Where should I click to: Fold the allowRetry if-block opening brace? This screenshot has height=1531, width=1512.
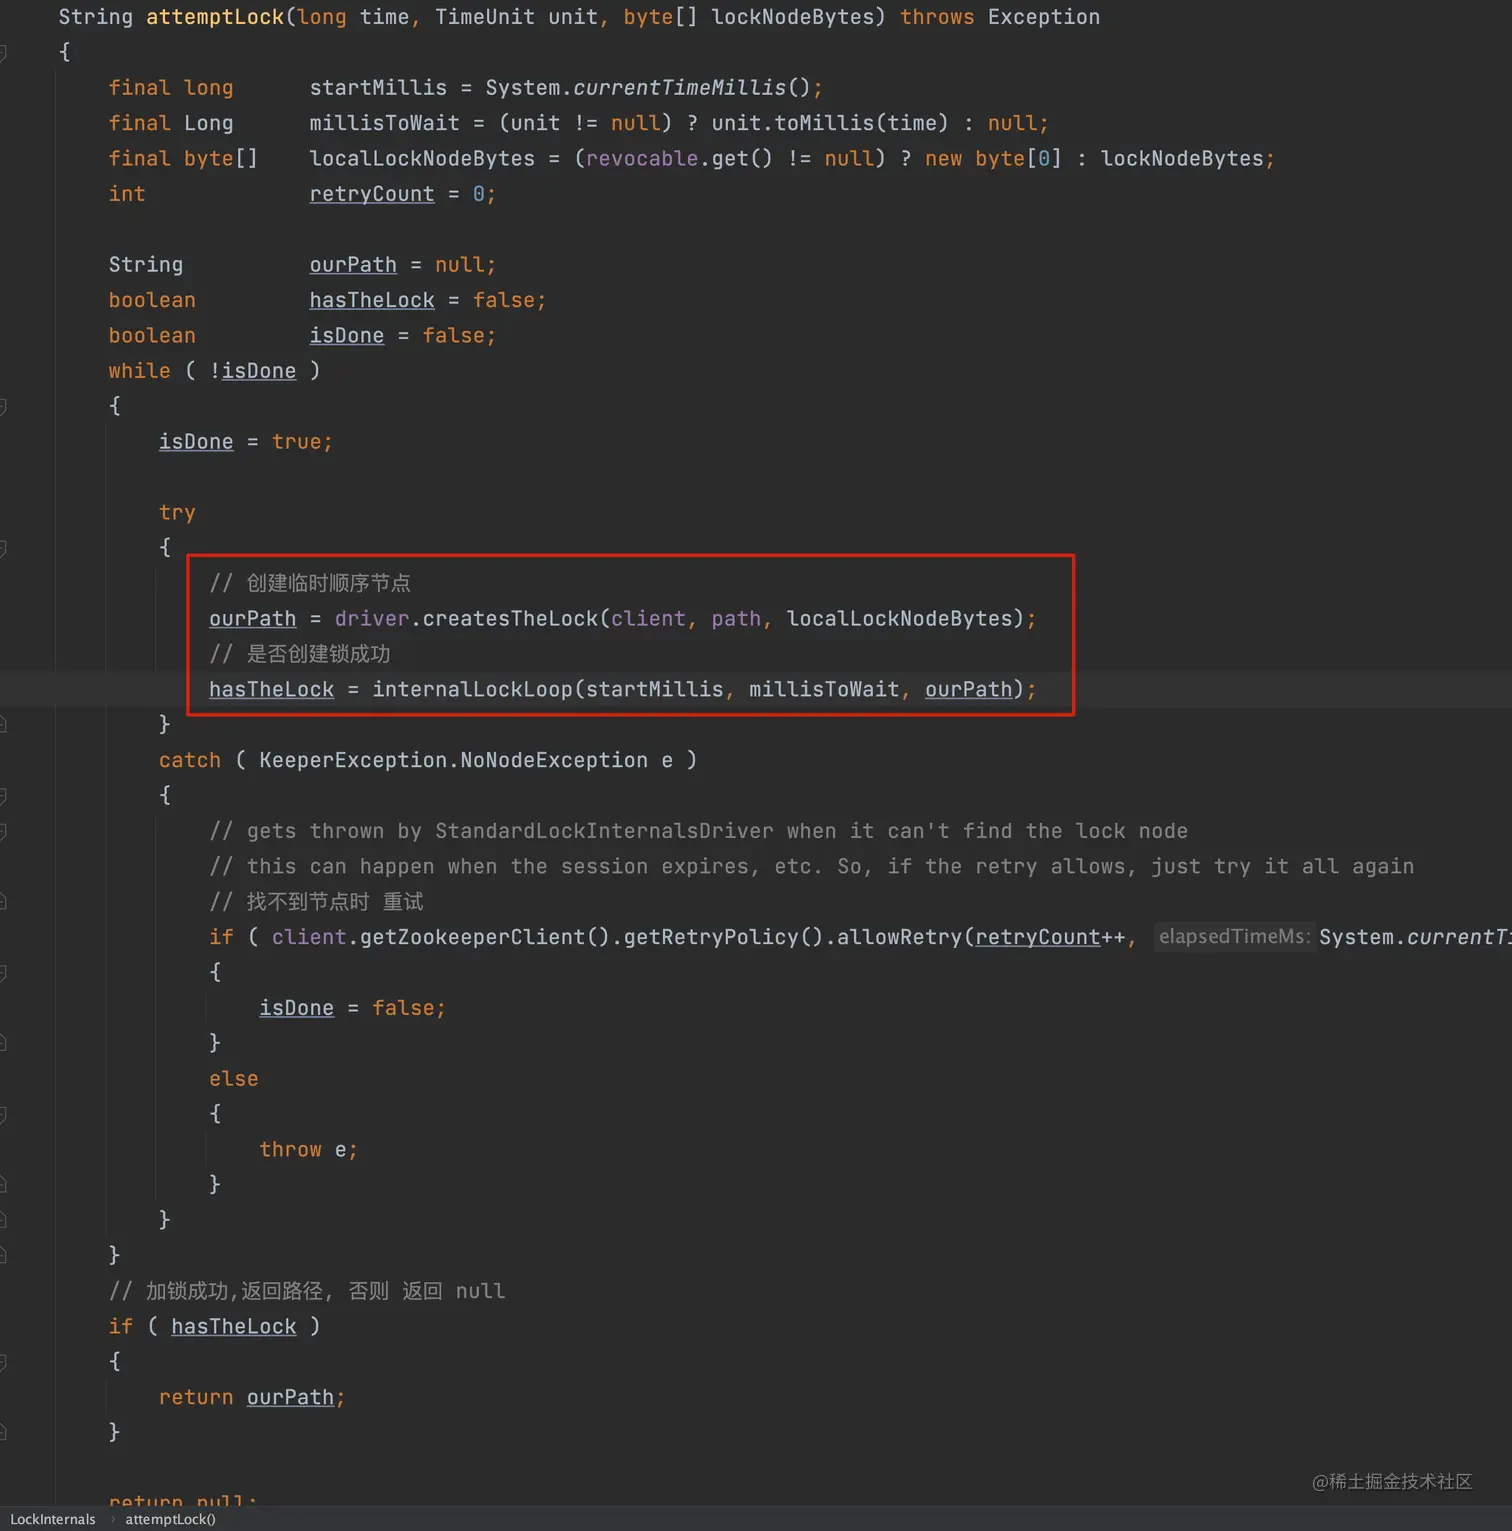pyautogui.click(x=3, y=973)
